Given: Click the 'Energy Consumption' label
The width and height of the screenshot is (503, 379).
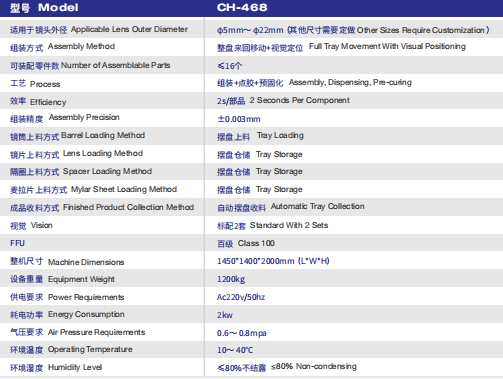Looking at the screenshot, I should coord(86,314).
